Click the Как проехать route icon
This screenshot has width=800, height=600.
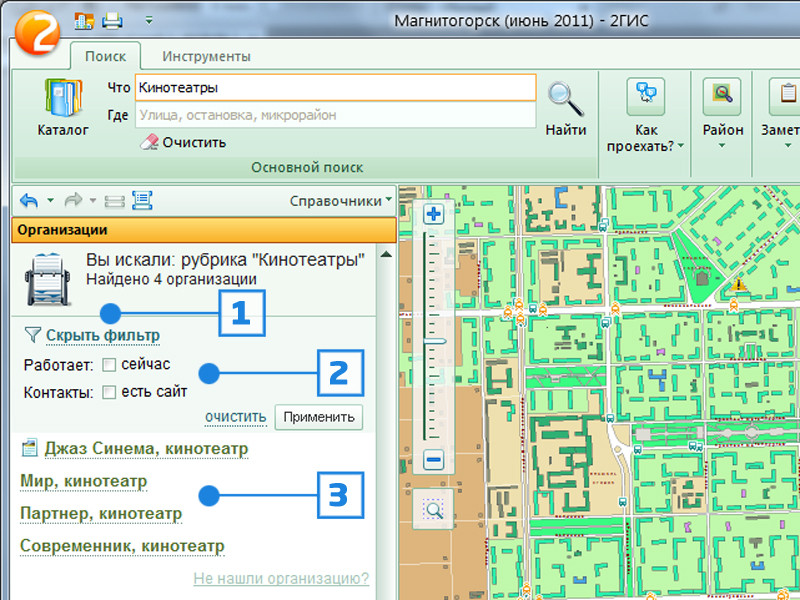[646, 96]
